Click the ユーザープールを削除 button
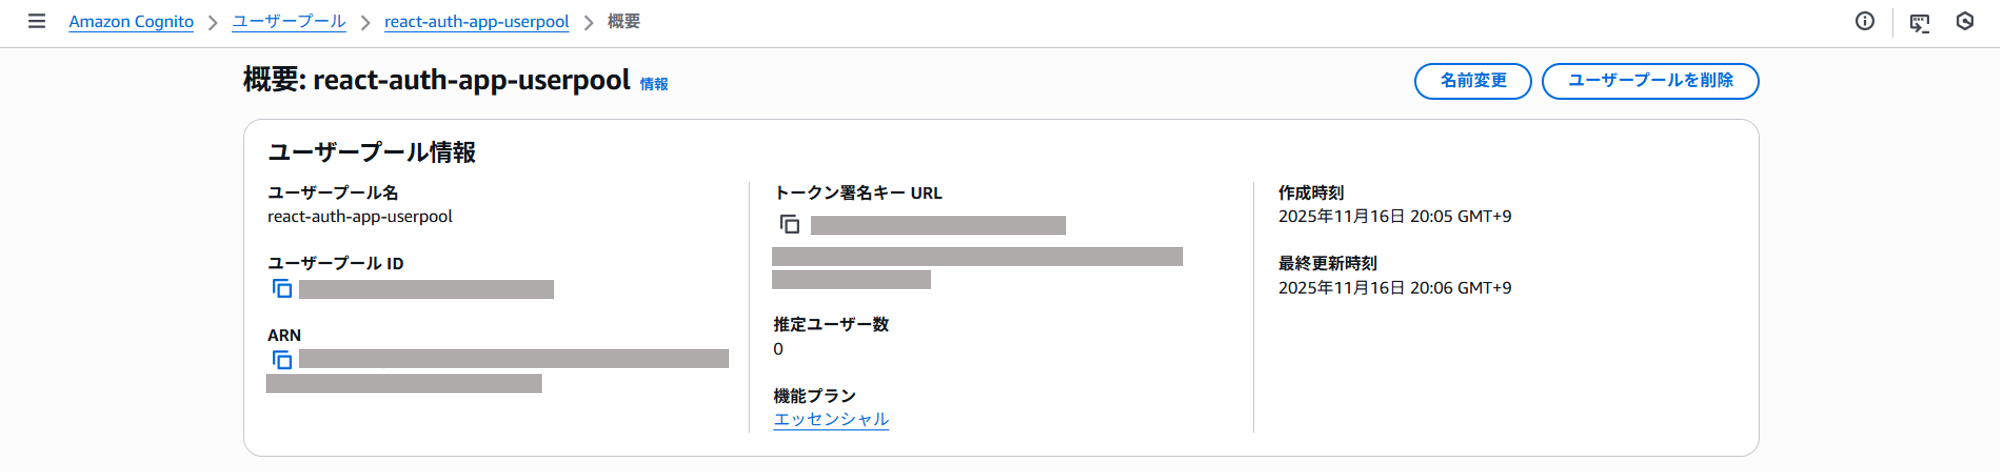Image resolution: width=2000 pixels, height=472 pixels. coord(1650,81)
